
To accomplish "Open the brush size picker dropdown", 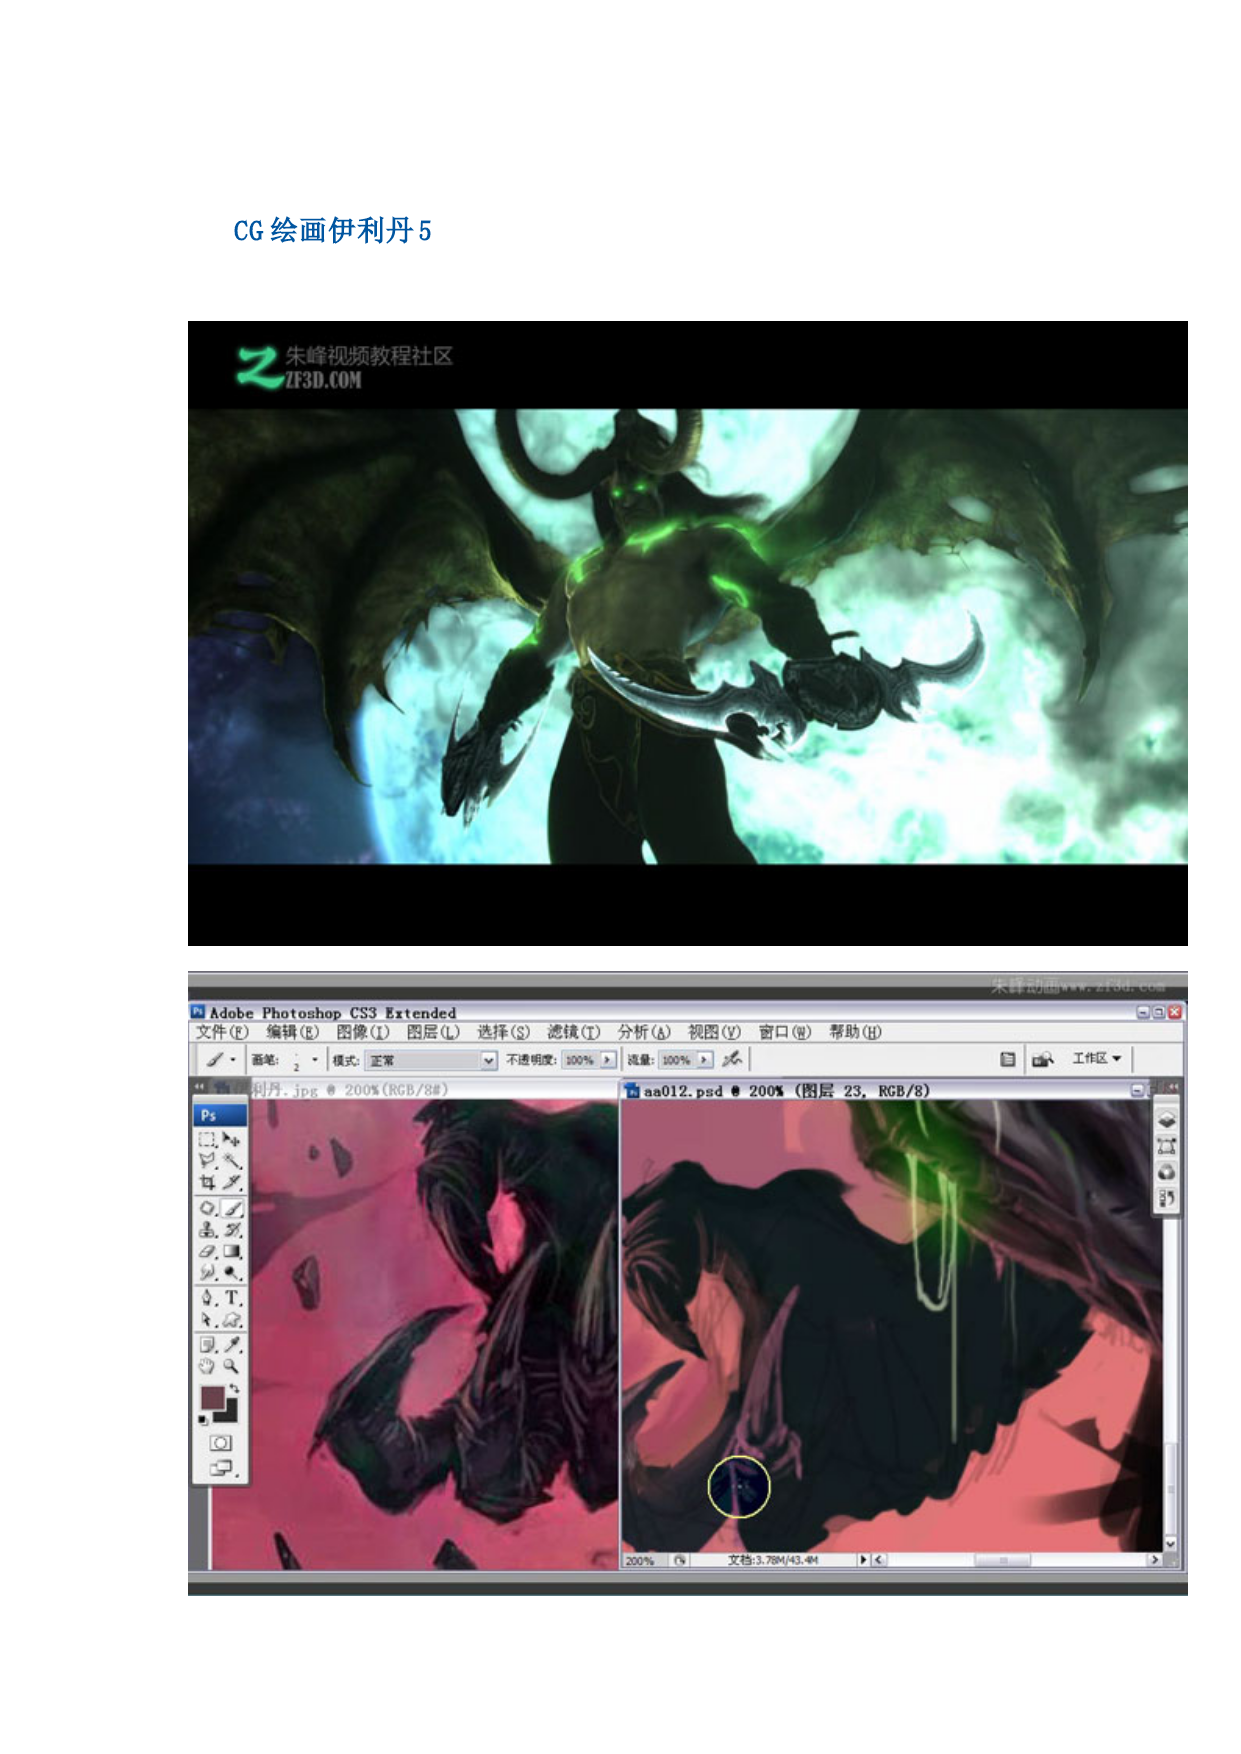I will (x=315, y=1060).
